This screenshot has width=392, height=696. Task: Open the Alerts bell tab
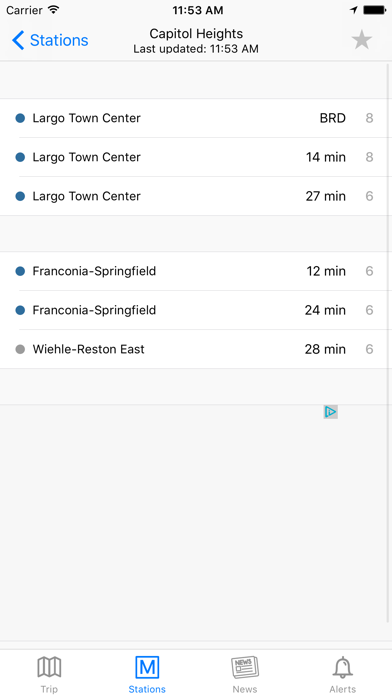(x=343, y=674)
